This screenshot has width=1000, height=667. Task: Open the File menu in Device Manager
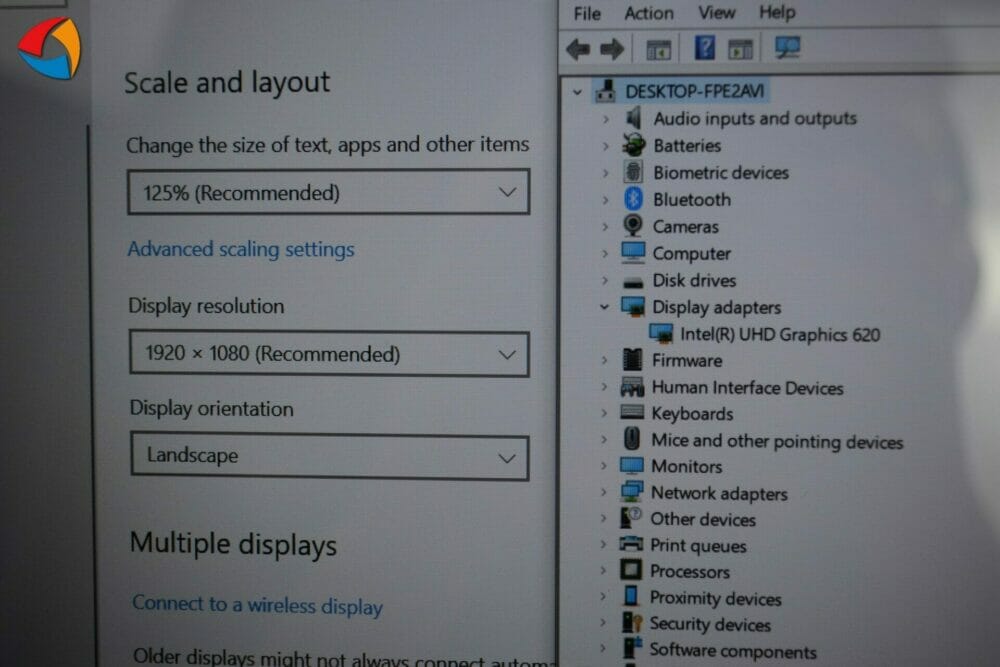(587, 13)
